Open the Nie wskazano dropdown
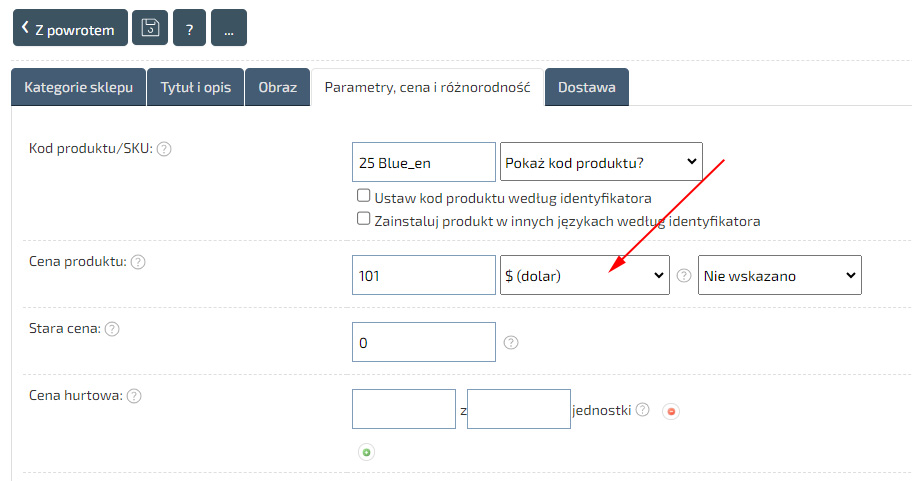912x481 pixels. (778, 276)
